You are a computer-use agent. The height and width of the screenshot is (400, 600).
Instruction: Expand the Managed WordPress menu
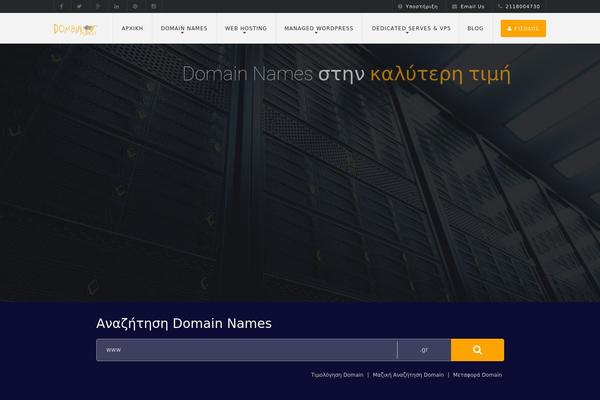[x=319, y=28]
